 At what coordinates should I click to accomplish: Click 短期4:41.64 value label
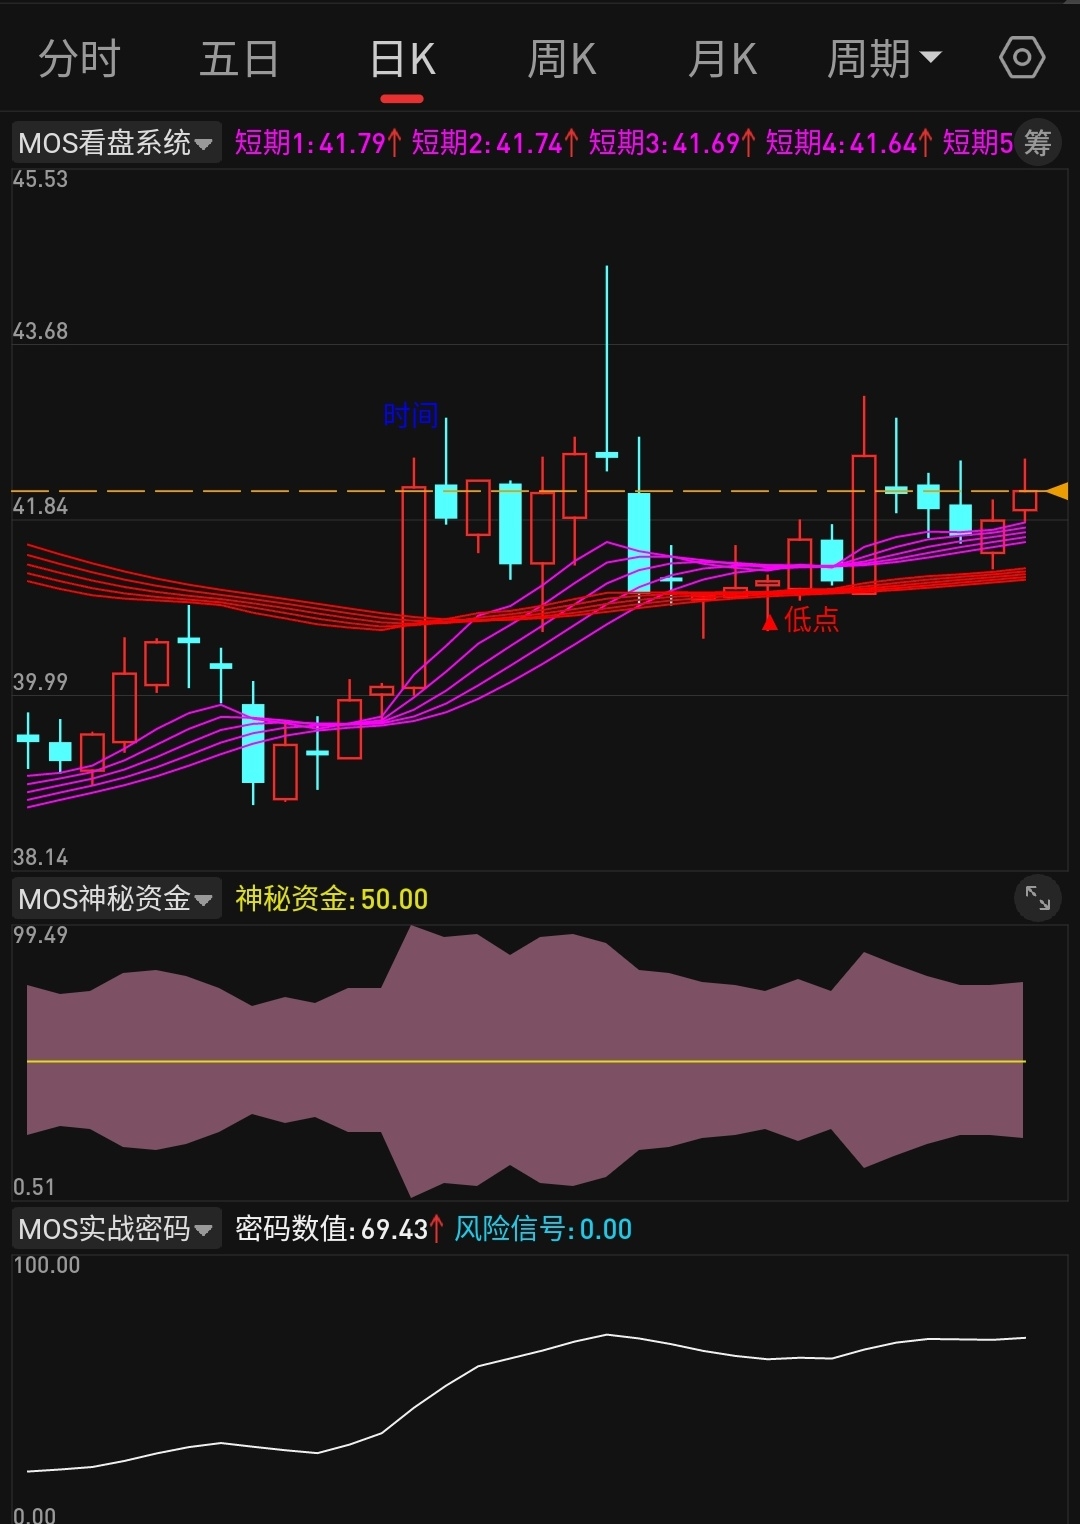pyautogui.click(x=849, y=143)
